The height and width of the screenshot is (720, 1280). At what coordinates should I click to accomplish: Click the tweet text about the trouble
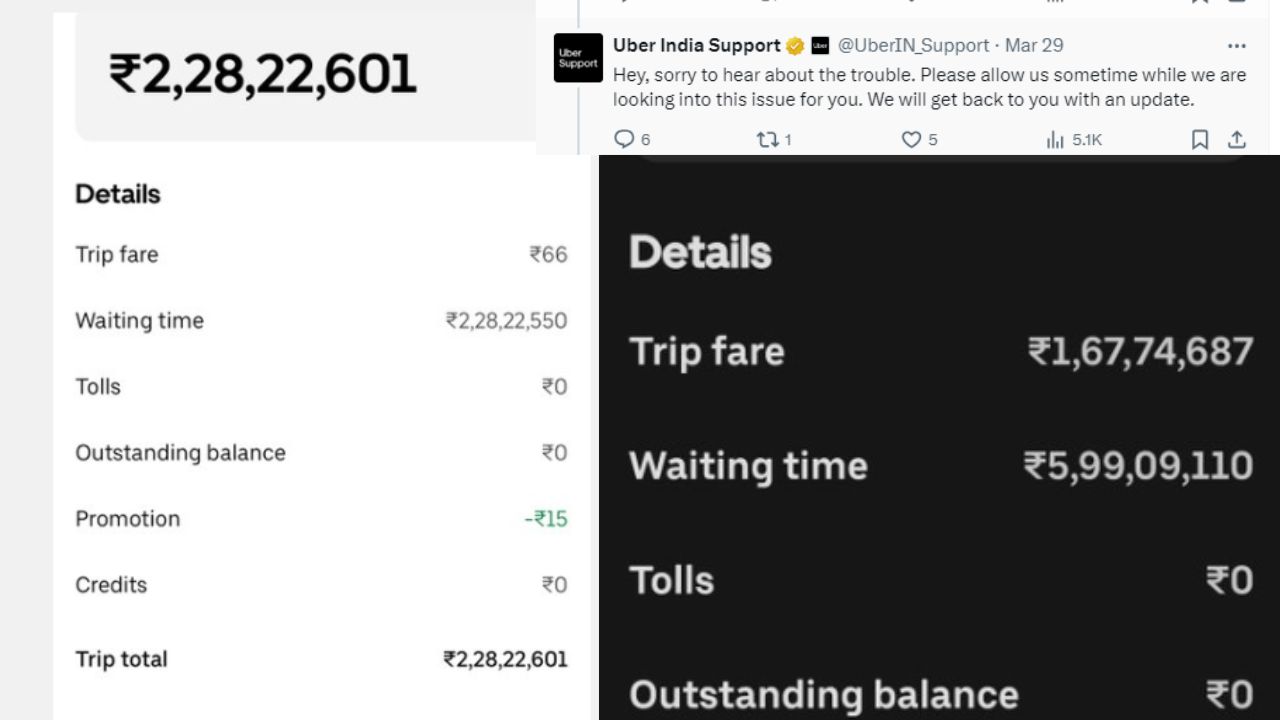(929, 88)
